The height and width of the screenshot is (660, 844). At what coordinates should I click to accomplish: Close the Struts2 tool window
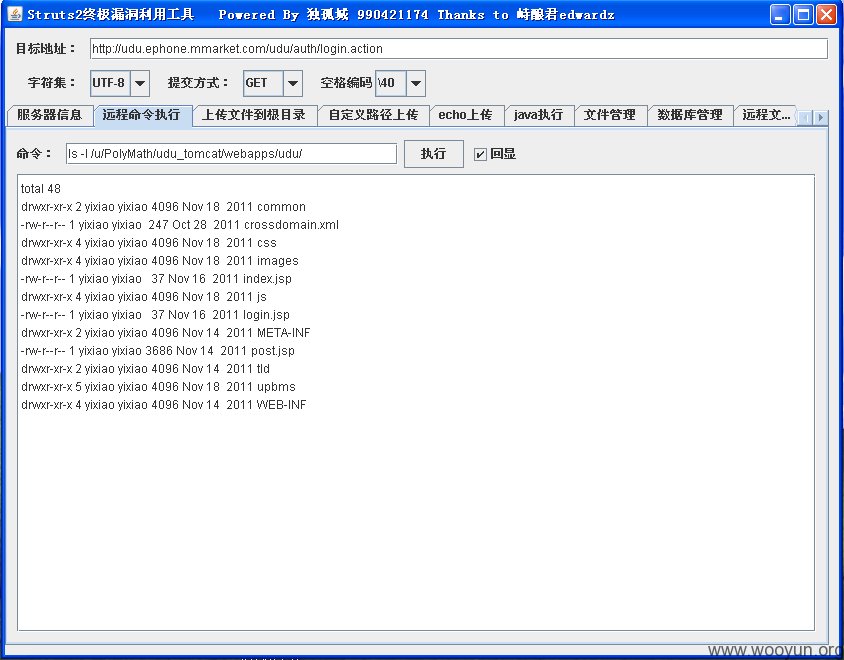coord(826,15)
